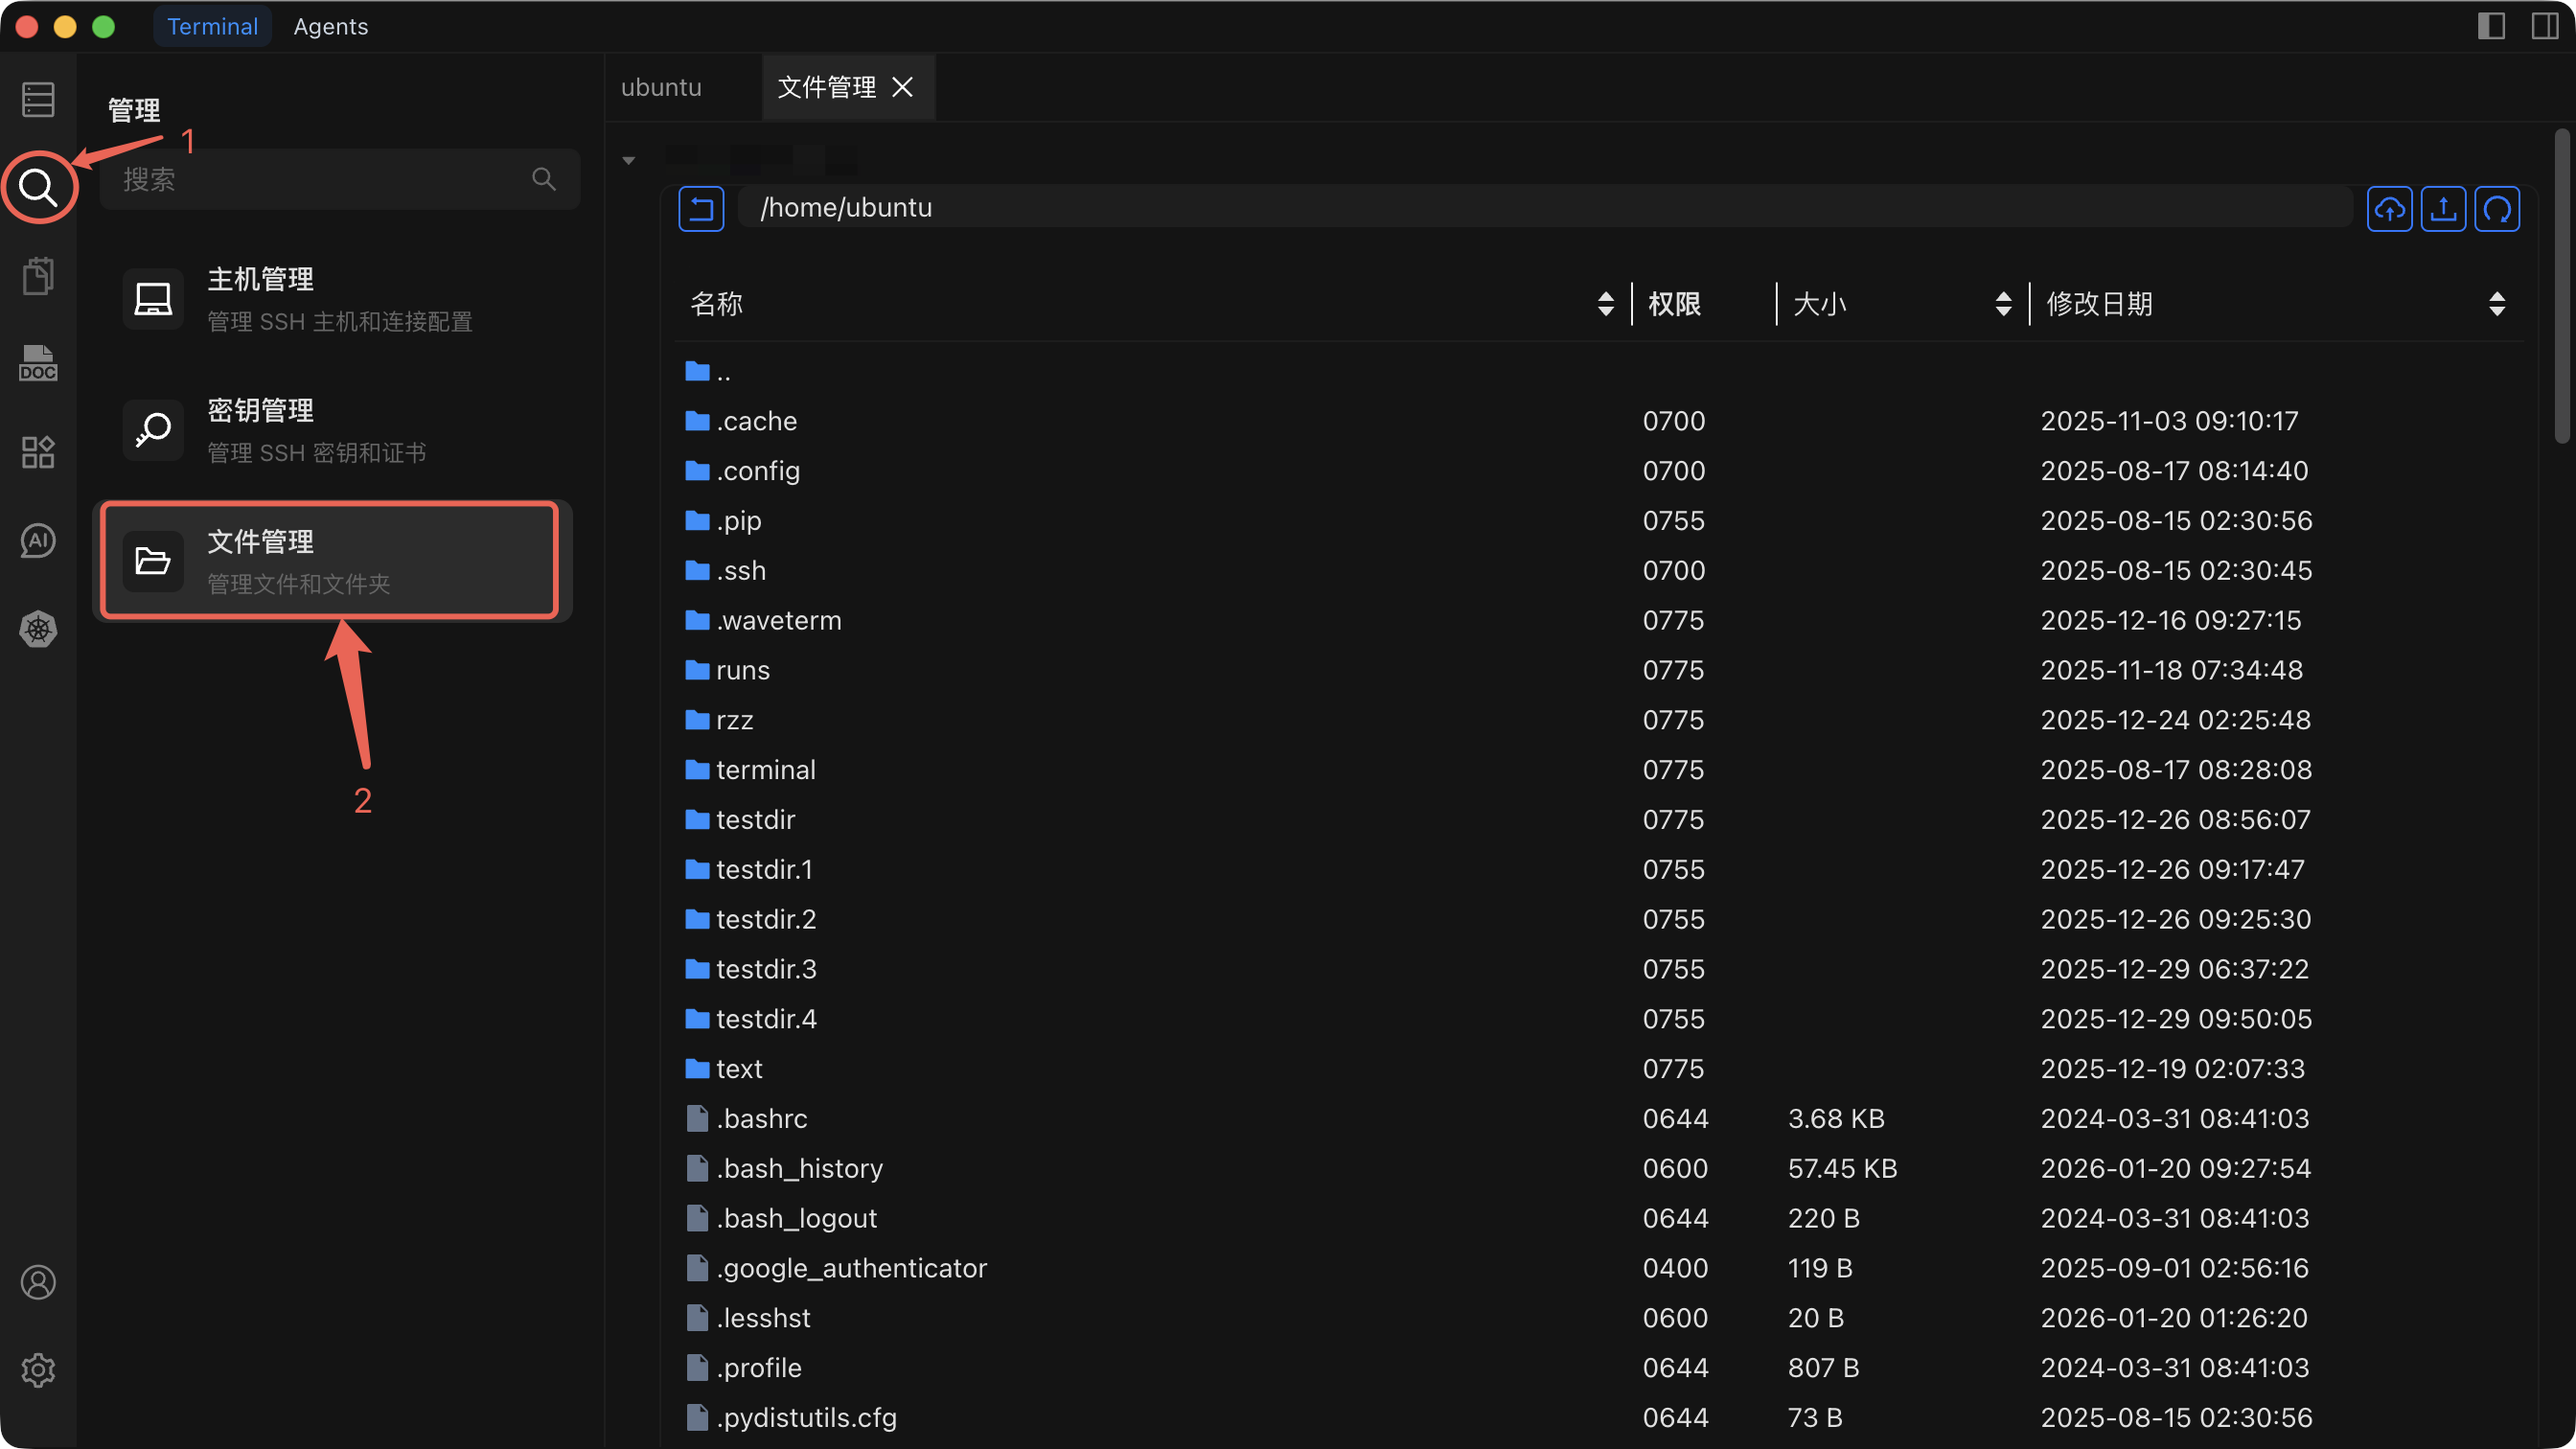Sort files by the 名称 column arrows

[1605, 304]
